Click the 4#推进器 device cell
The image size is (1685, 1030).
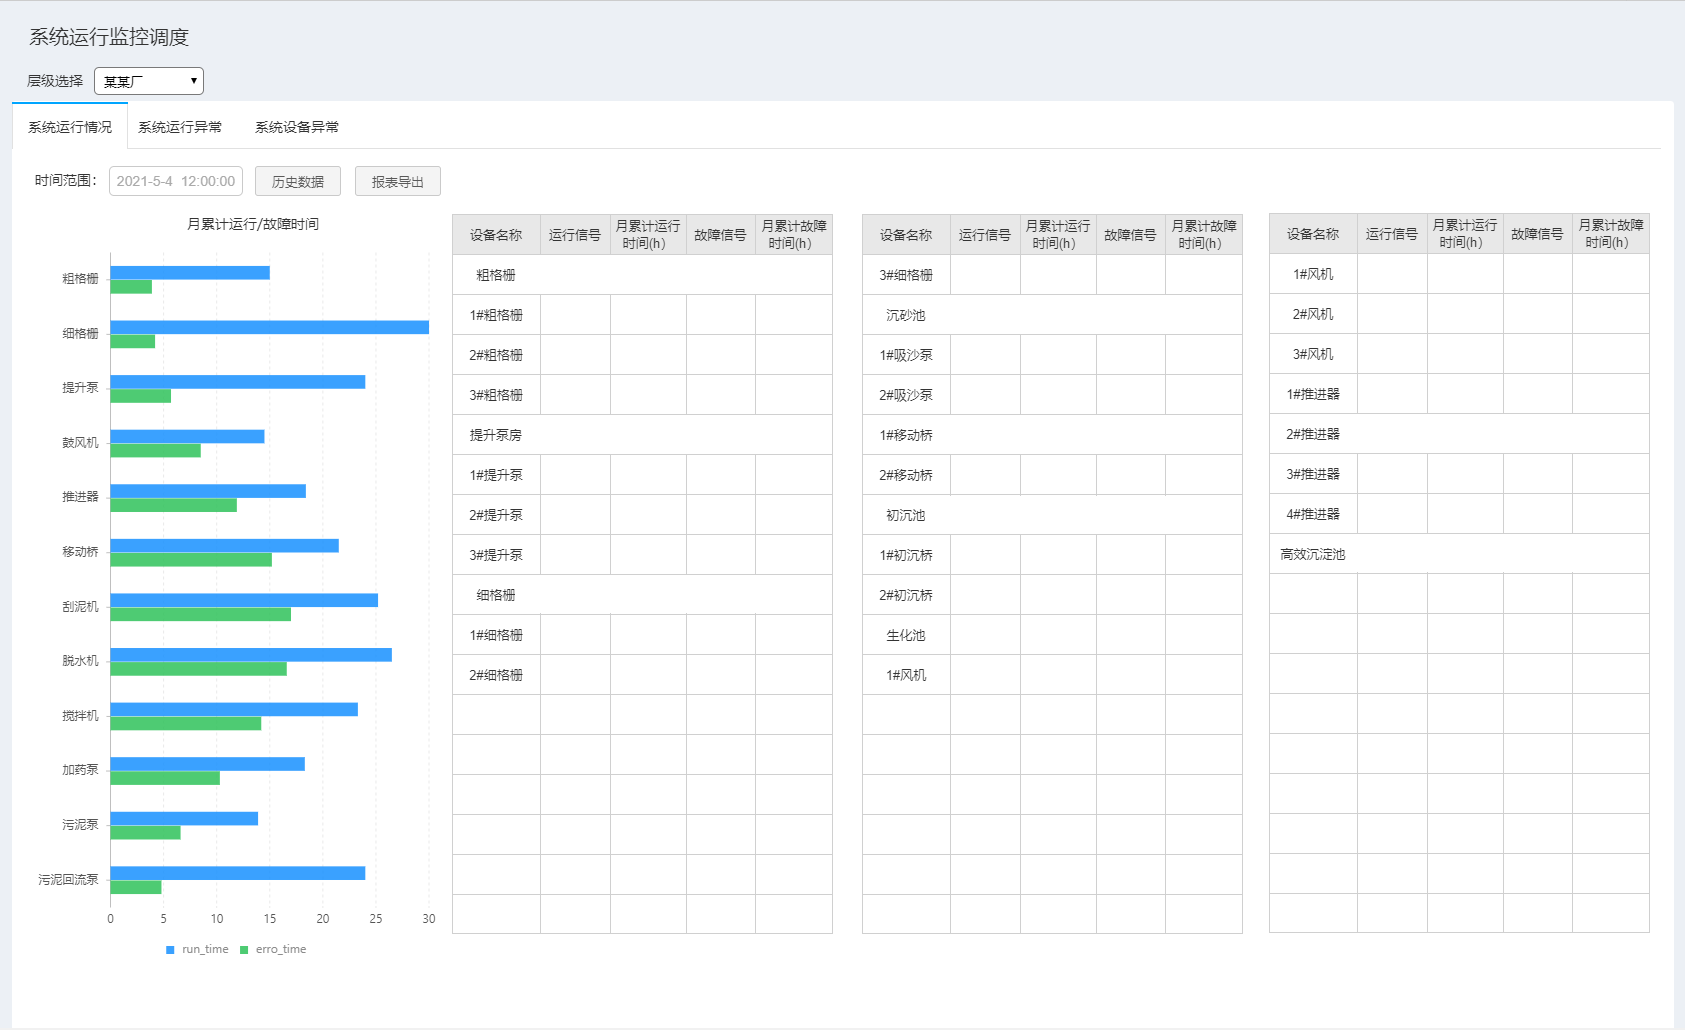[1313, 514]
